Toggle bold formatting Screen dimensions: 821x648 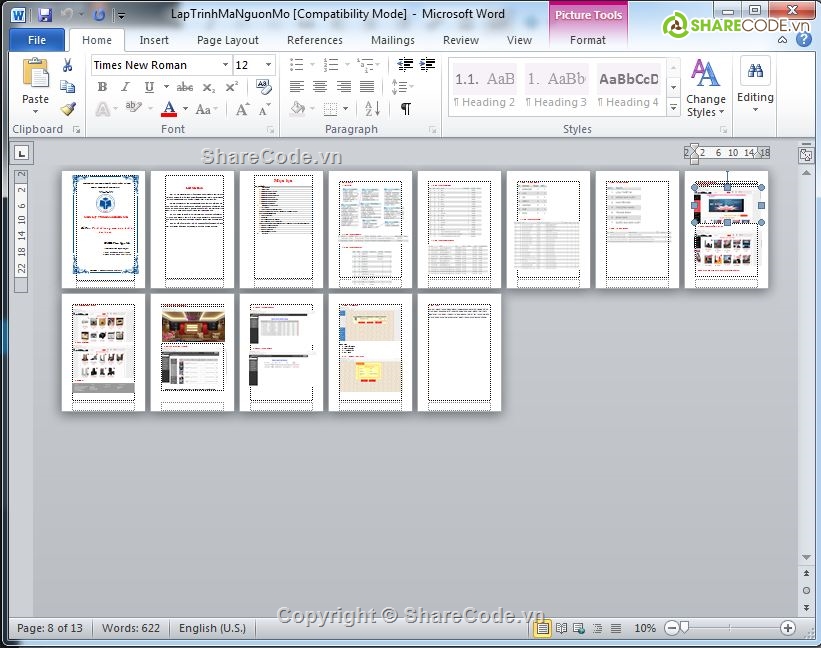(103, 87)
